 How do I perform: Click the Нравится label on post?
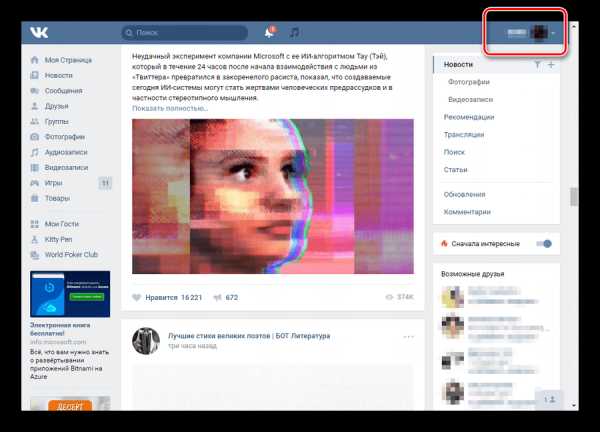(x=161, y=297)
